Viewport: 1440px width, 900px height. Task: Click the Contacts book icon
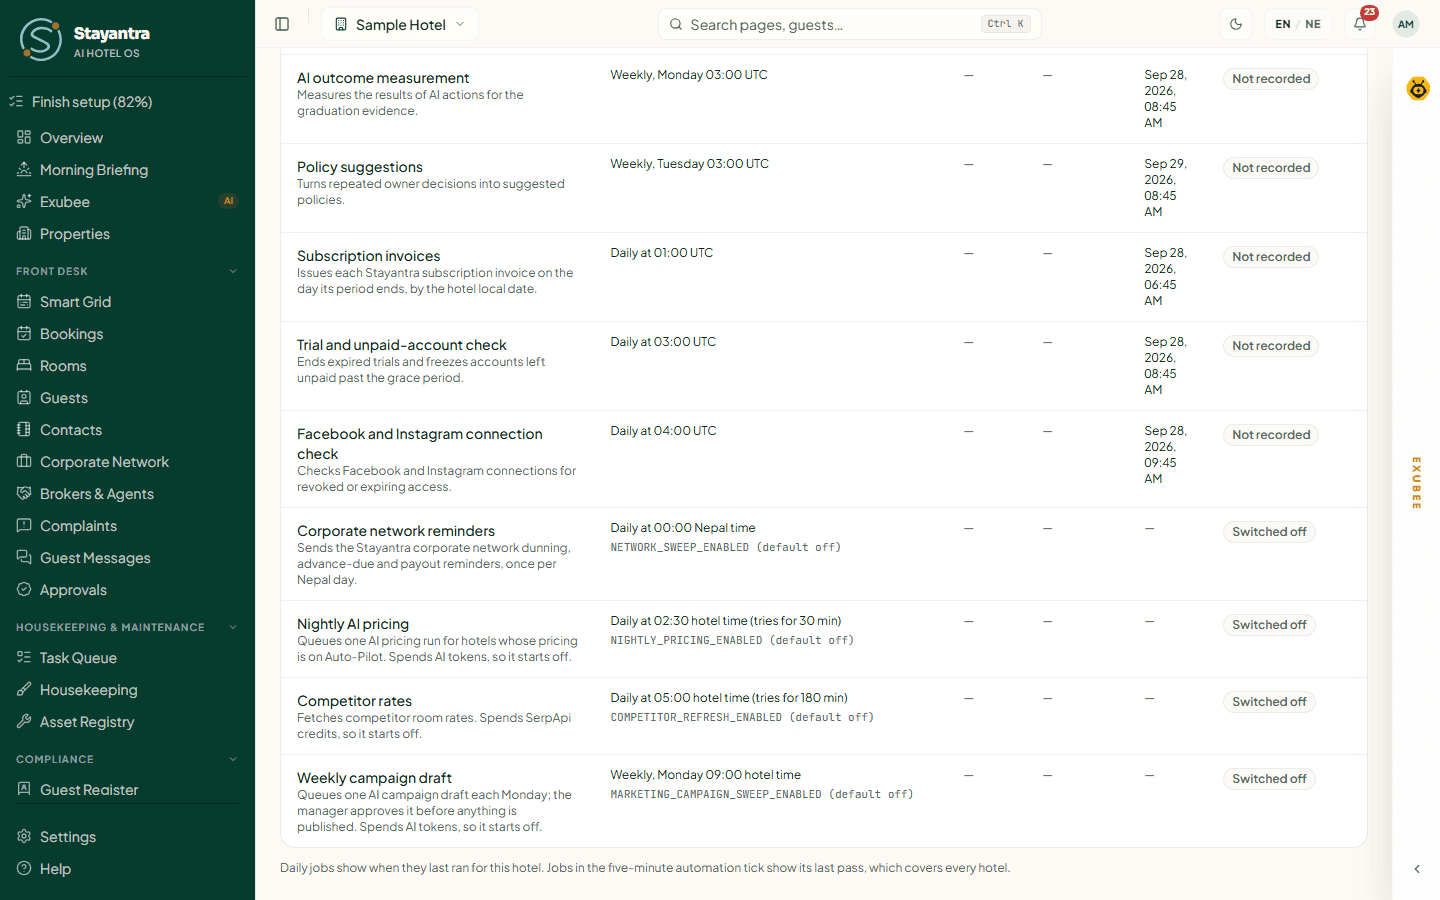(24, 429)
